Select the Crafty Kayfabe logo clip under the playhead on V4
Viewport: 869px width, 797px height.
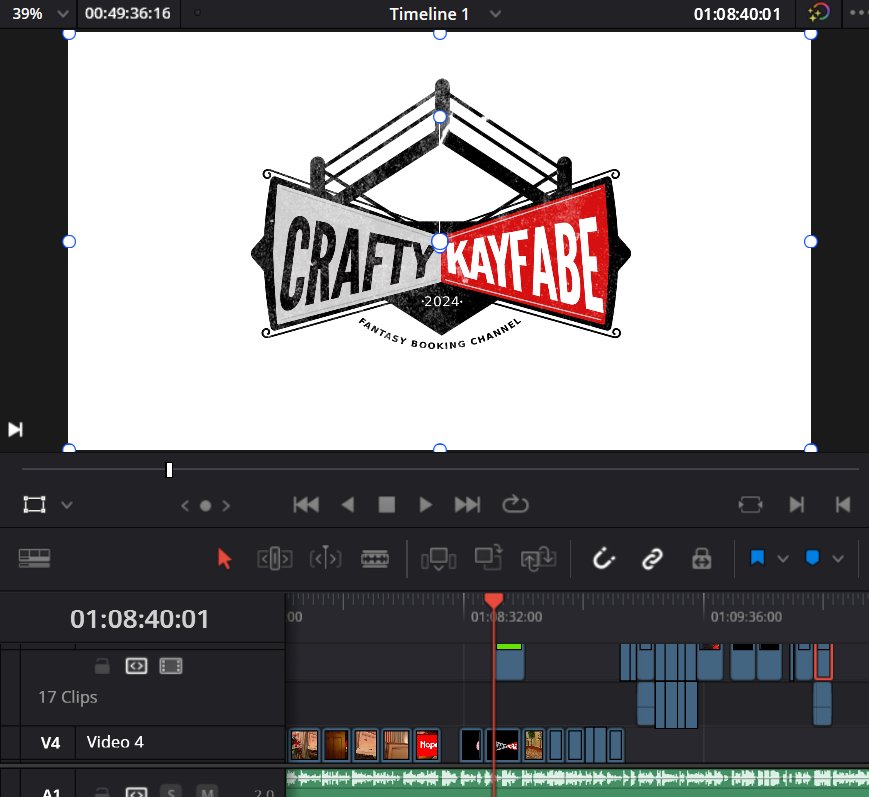point(503,745)
